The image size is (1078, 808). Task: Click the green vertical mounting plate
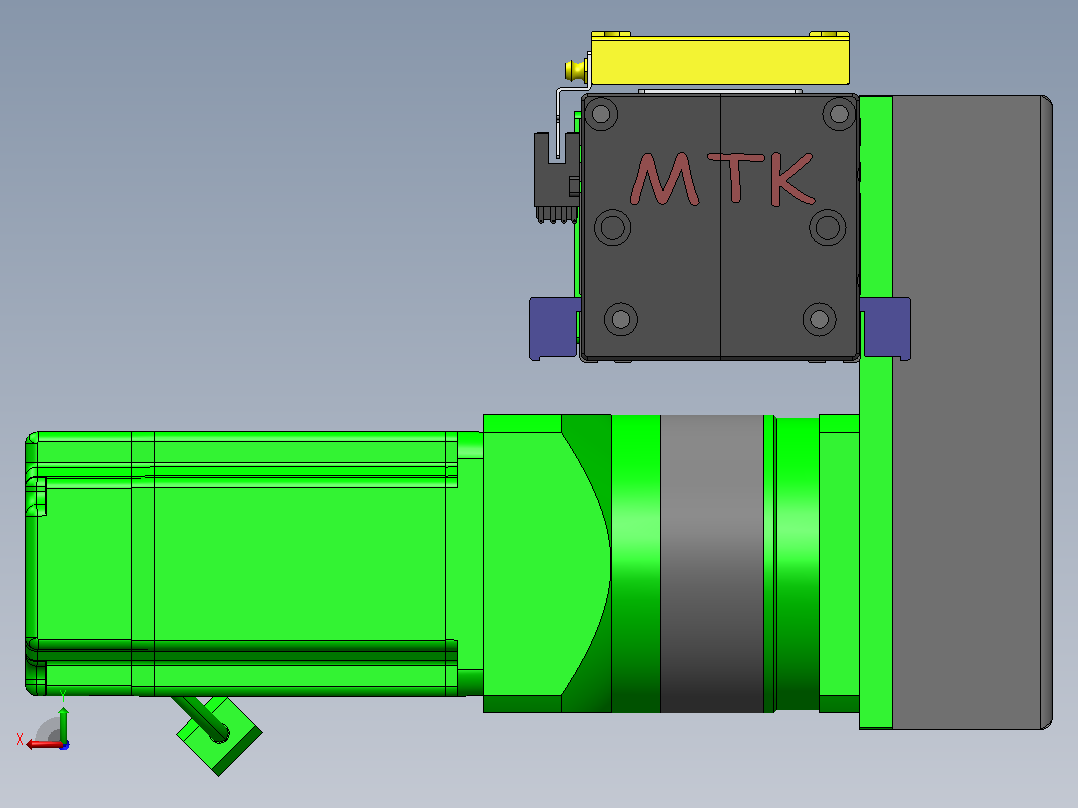[x=876, y=413]
